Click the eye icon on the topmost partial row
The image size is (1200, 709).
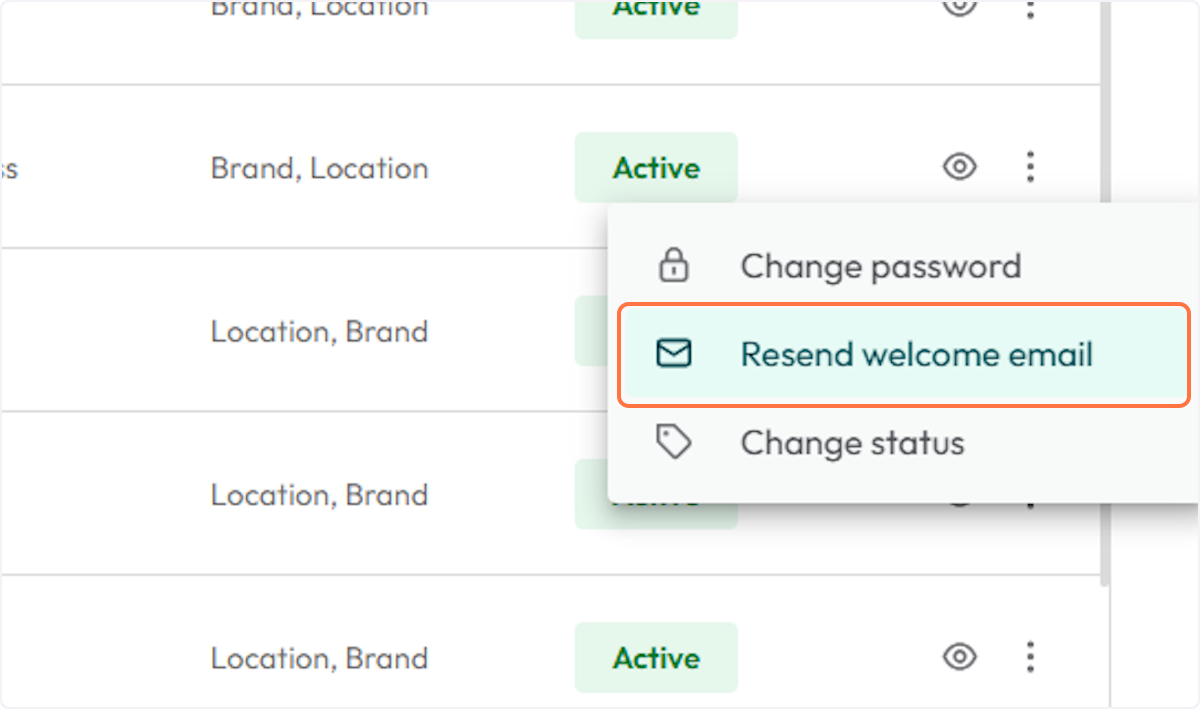click(x=958, y=10)
